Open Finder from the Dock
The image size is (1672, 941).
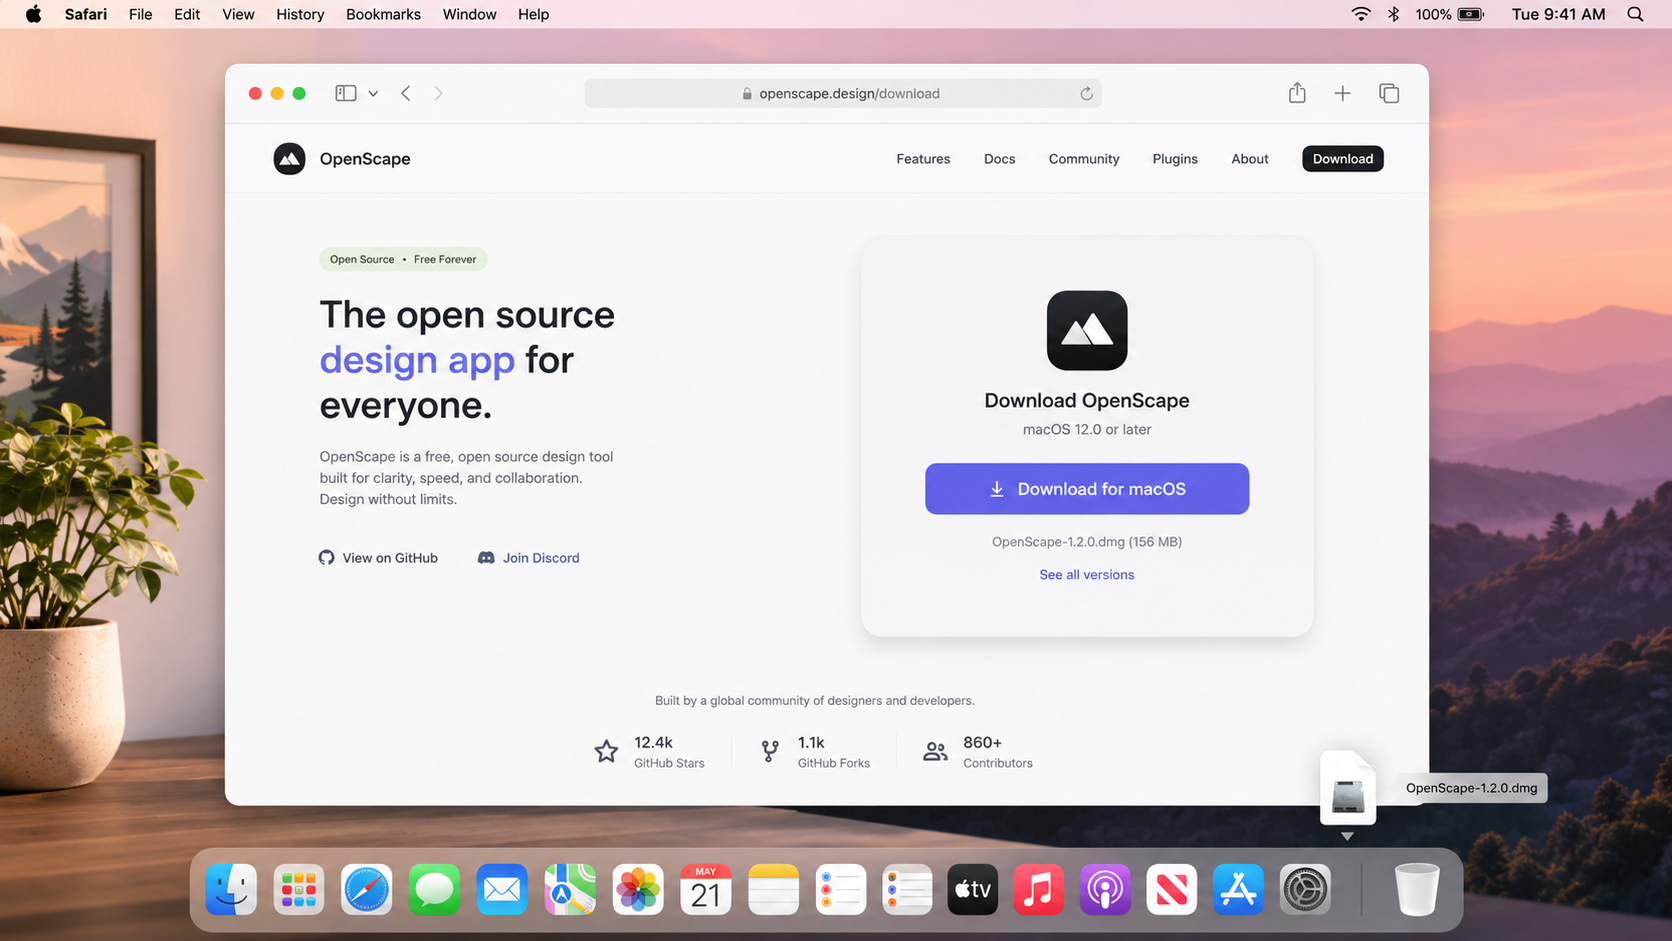pos(231,889)
